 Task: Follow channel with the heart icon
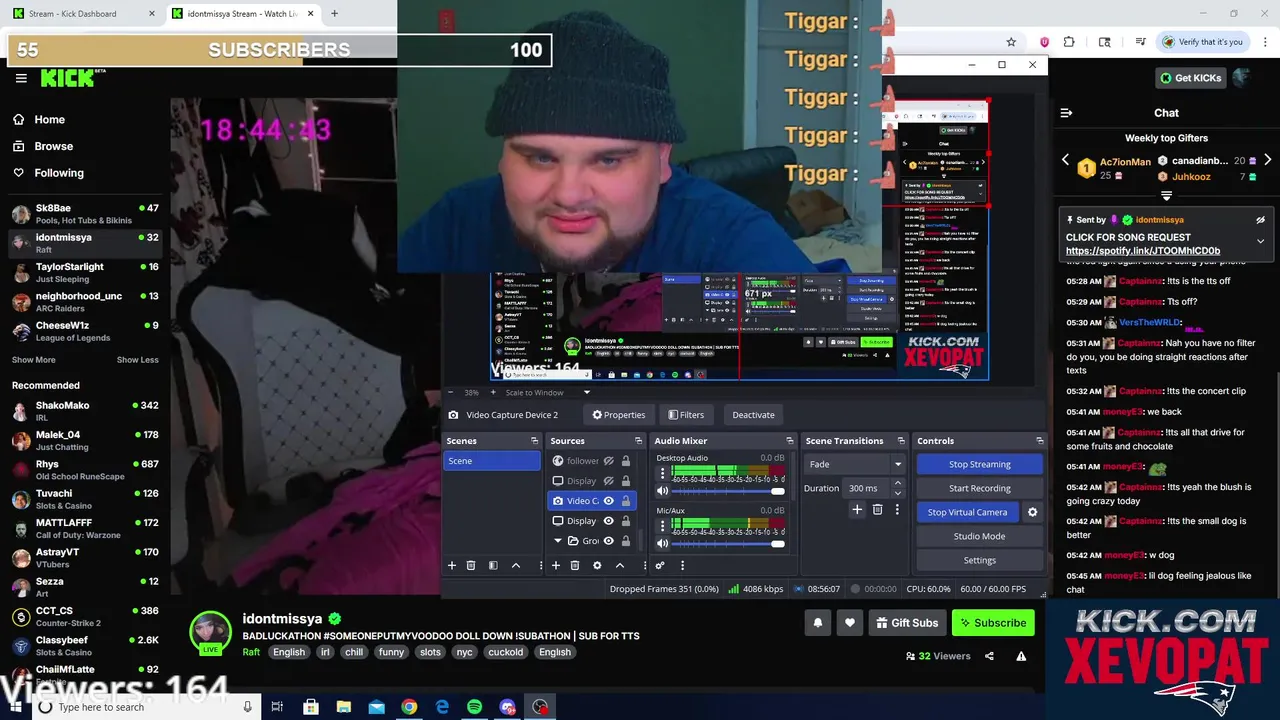coord(850,623)
